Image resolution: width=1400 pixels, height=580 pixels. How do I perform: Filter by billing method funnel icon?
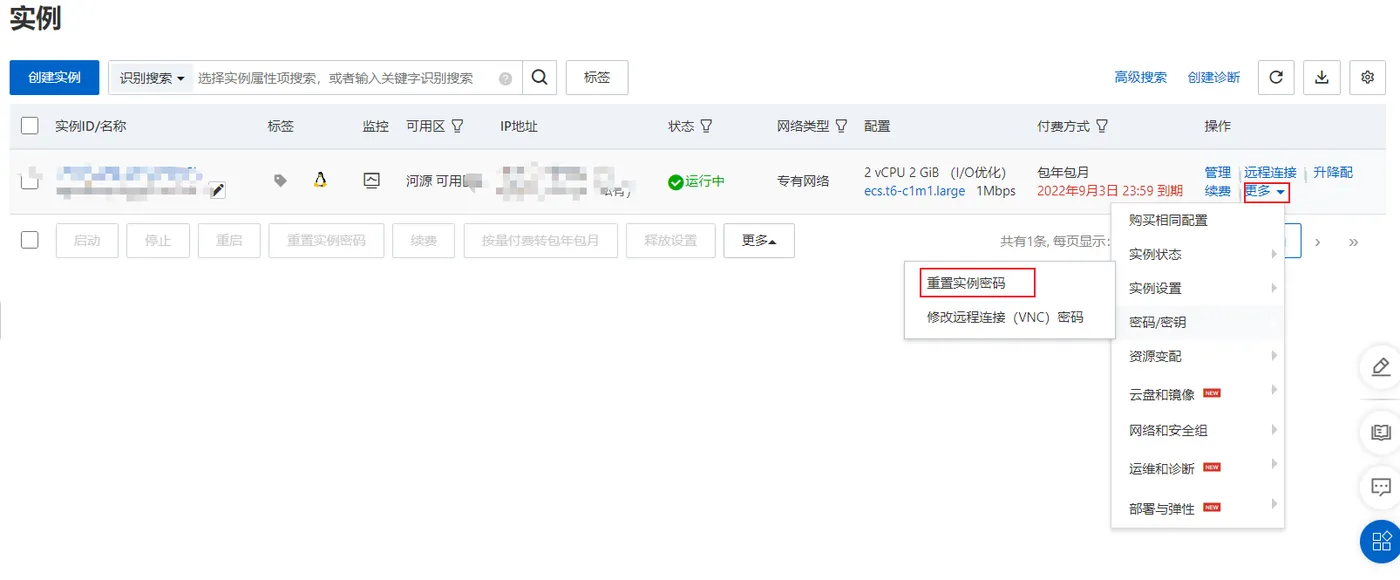1102,126
